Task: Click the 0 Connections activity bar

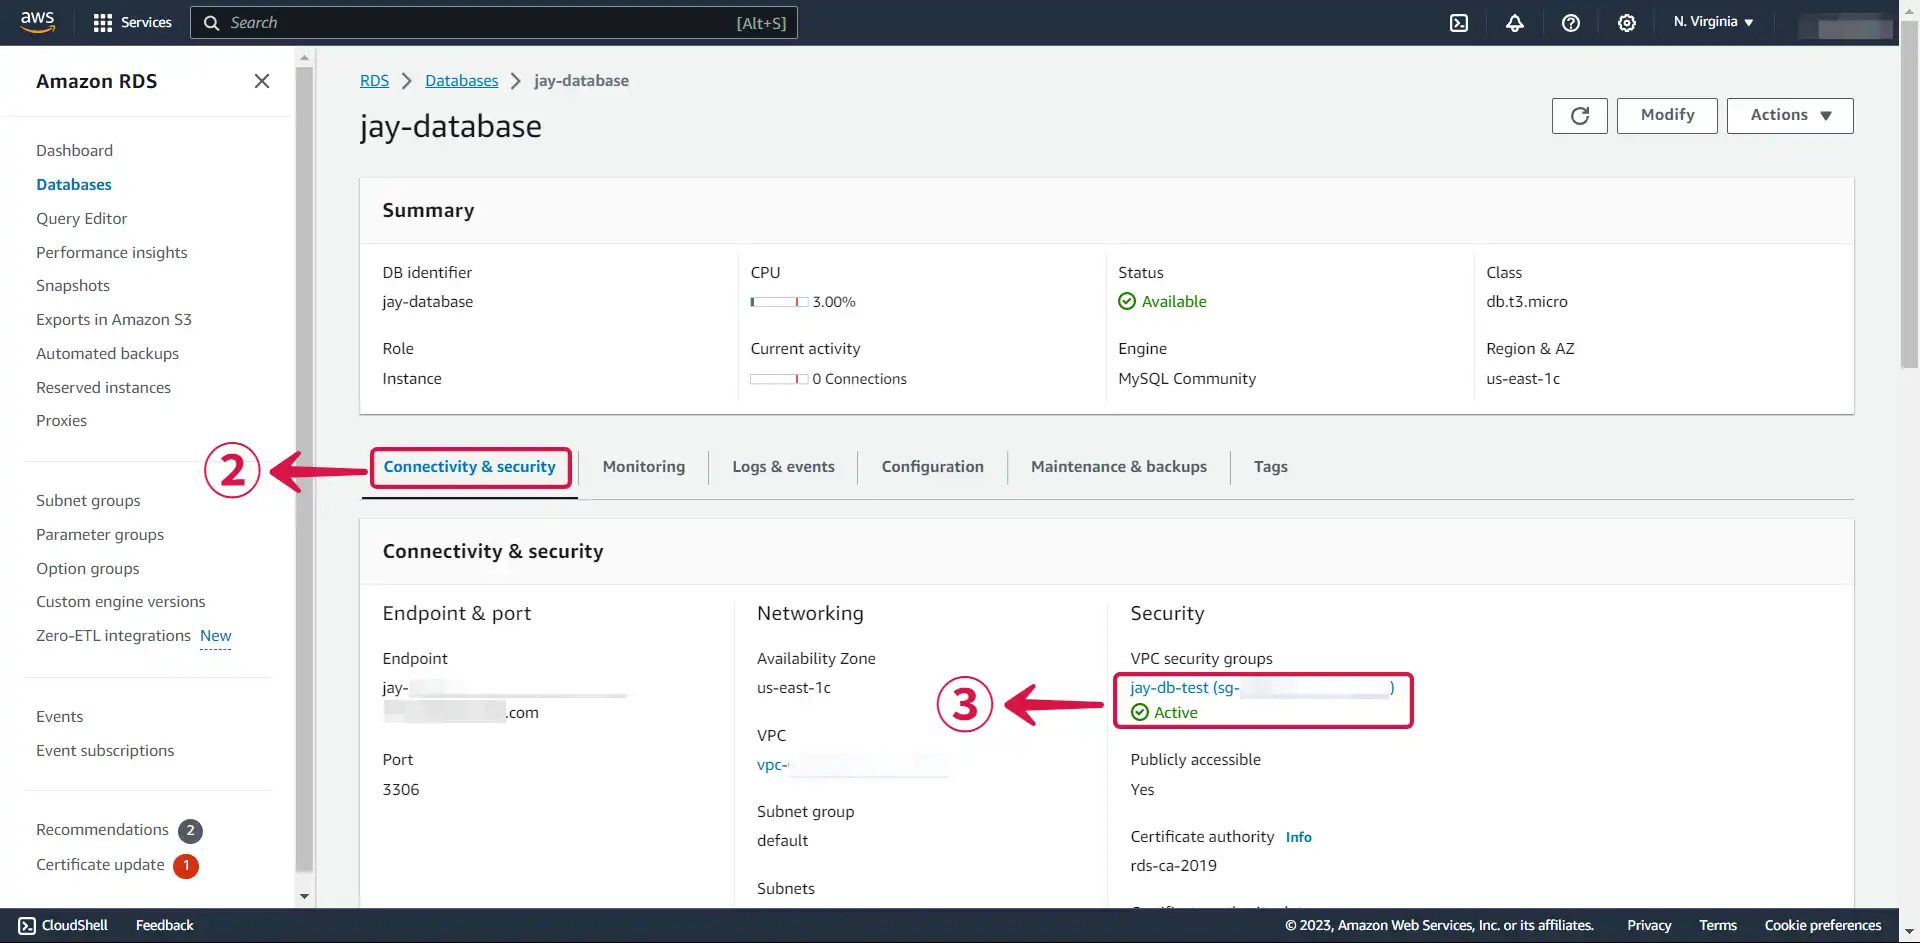Action: 779,379
